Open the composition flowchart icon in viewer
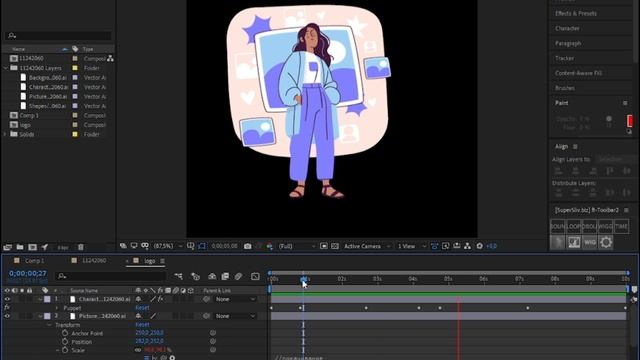 467,246
